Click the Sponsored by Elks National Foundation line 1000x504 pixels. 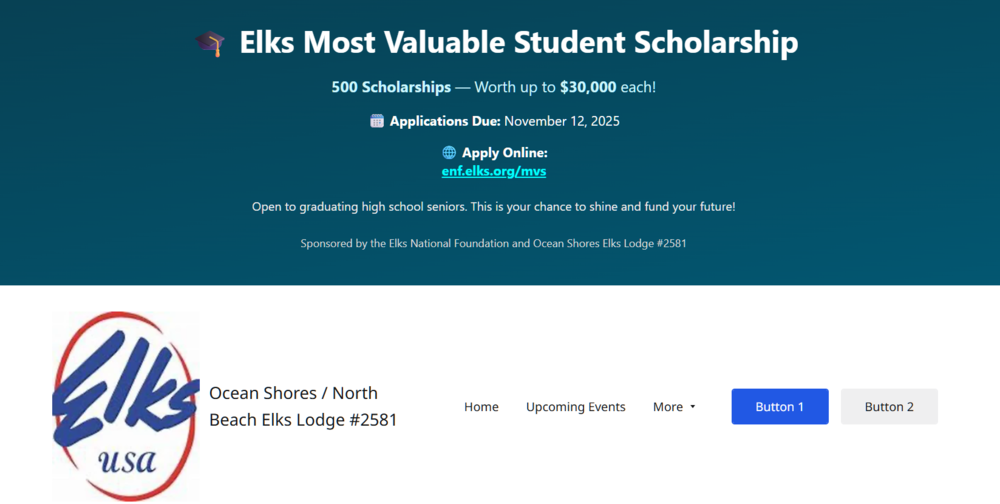[494, 243]
